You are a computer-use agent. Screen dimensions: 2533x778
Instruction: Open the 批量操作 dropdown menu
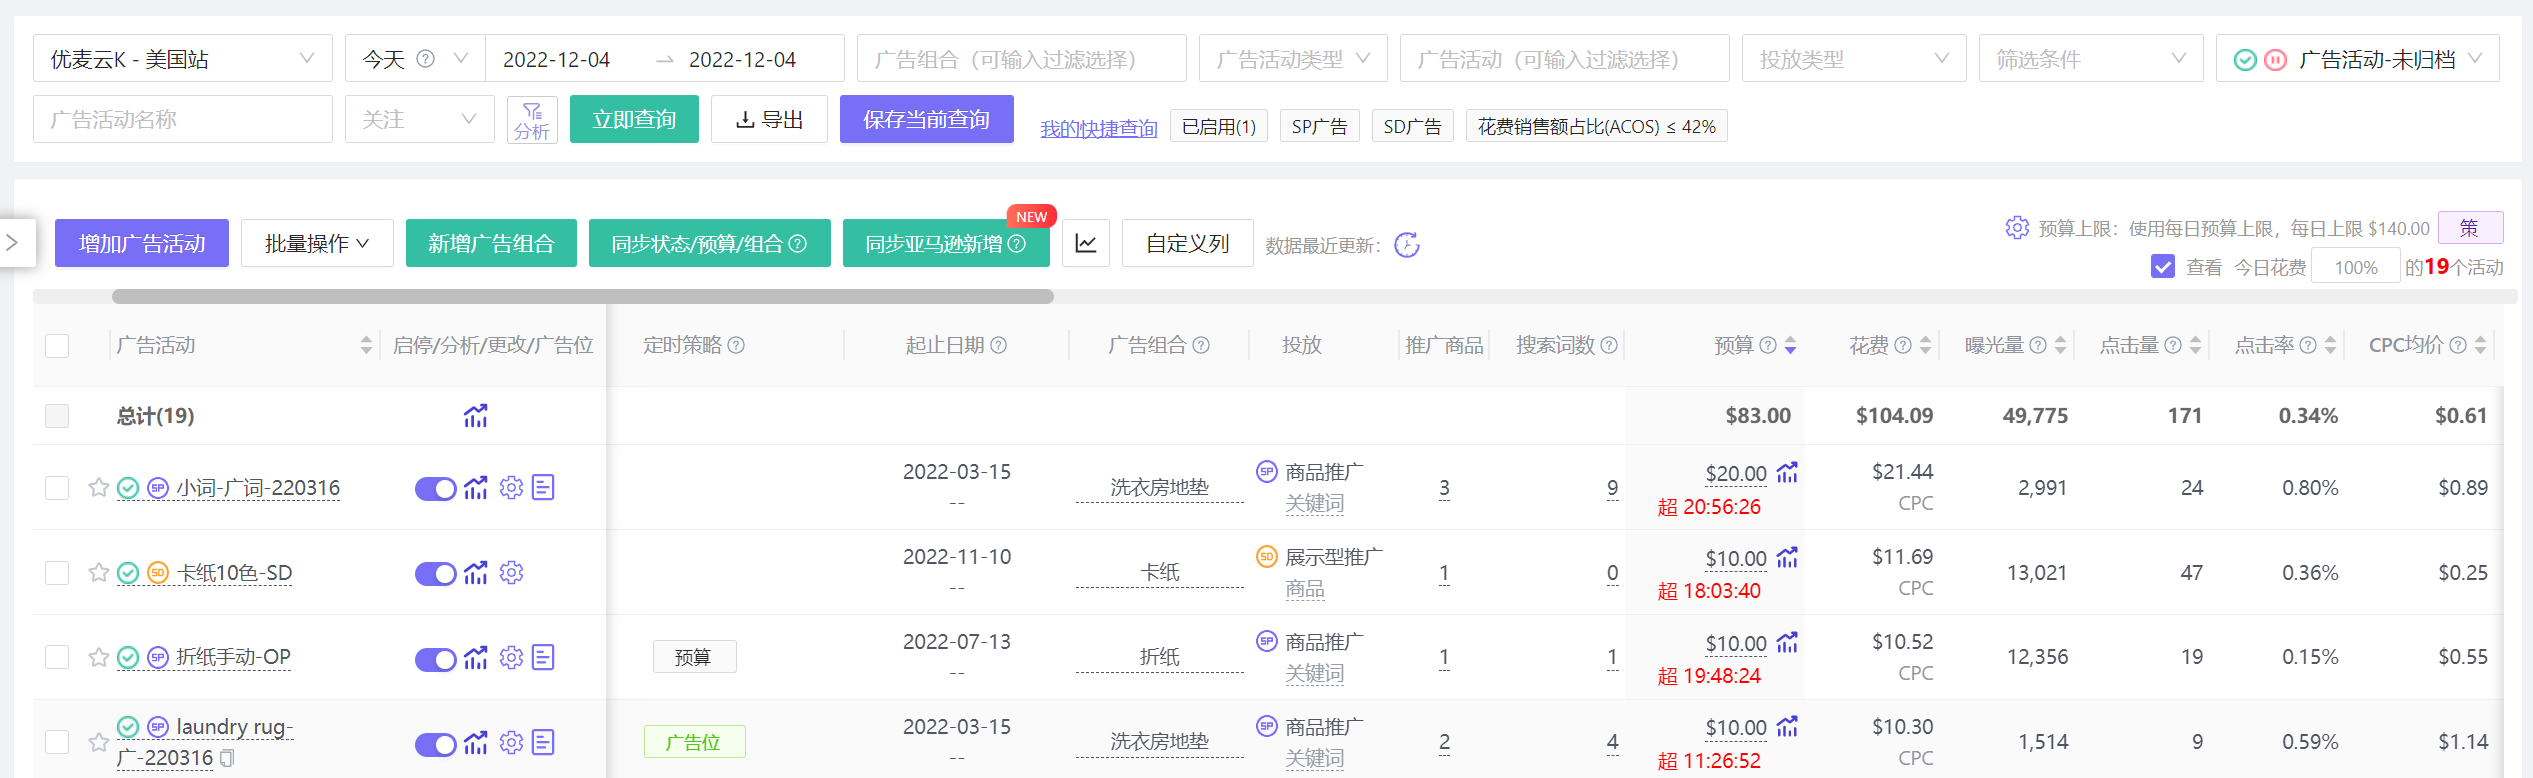click(x=317, y=243)
